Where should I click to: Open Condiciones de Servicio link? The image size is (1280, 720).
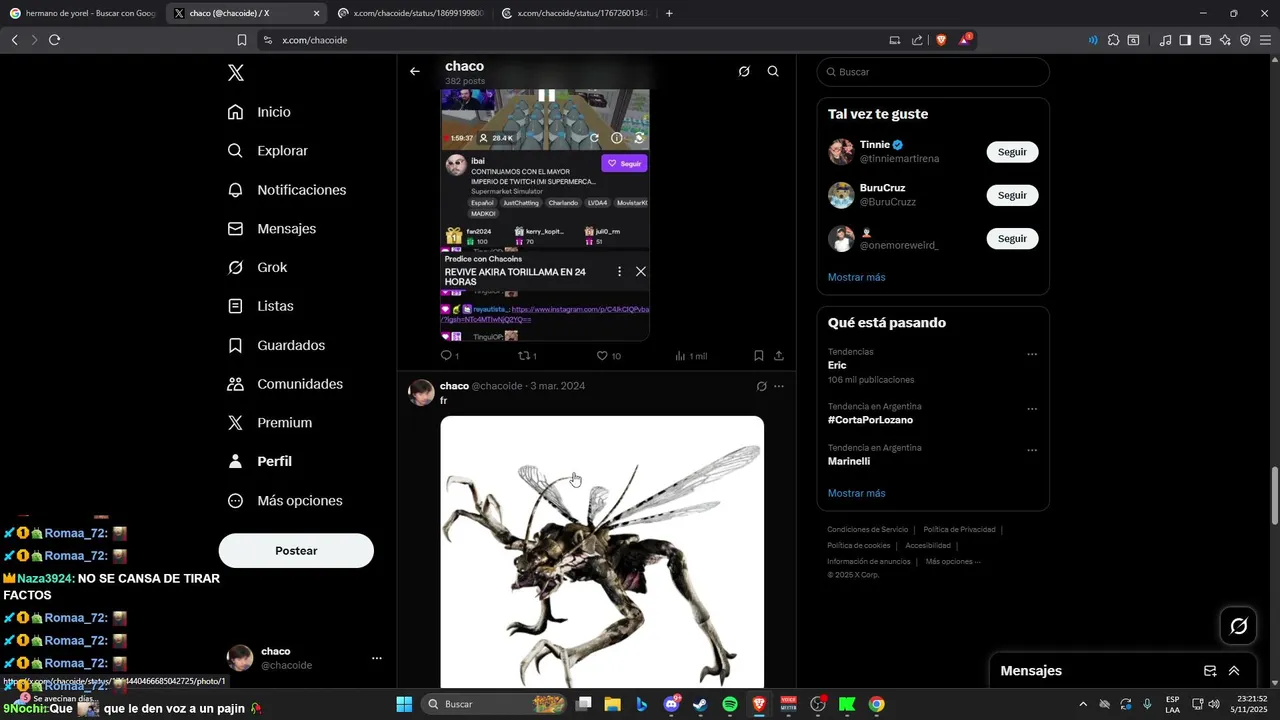tap(867, 530)
